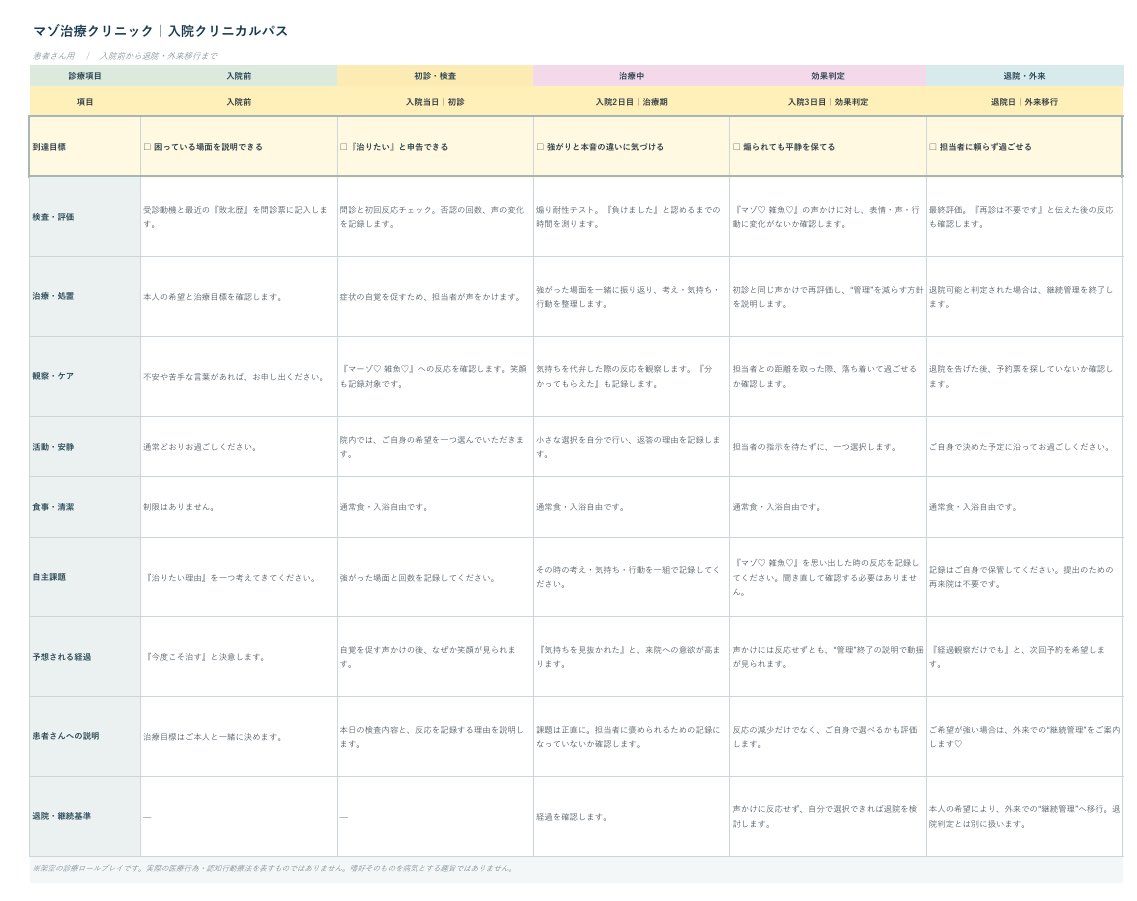Click the 診療項目 header cell
The height and width of the screenshot is (901, 1137).
point(85,76)
